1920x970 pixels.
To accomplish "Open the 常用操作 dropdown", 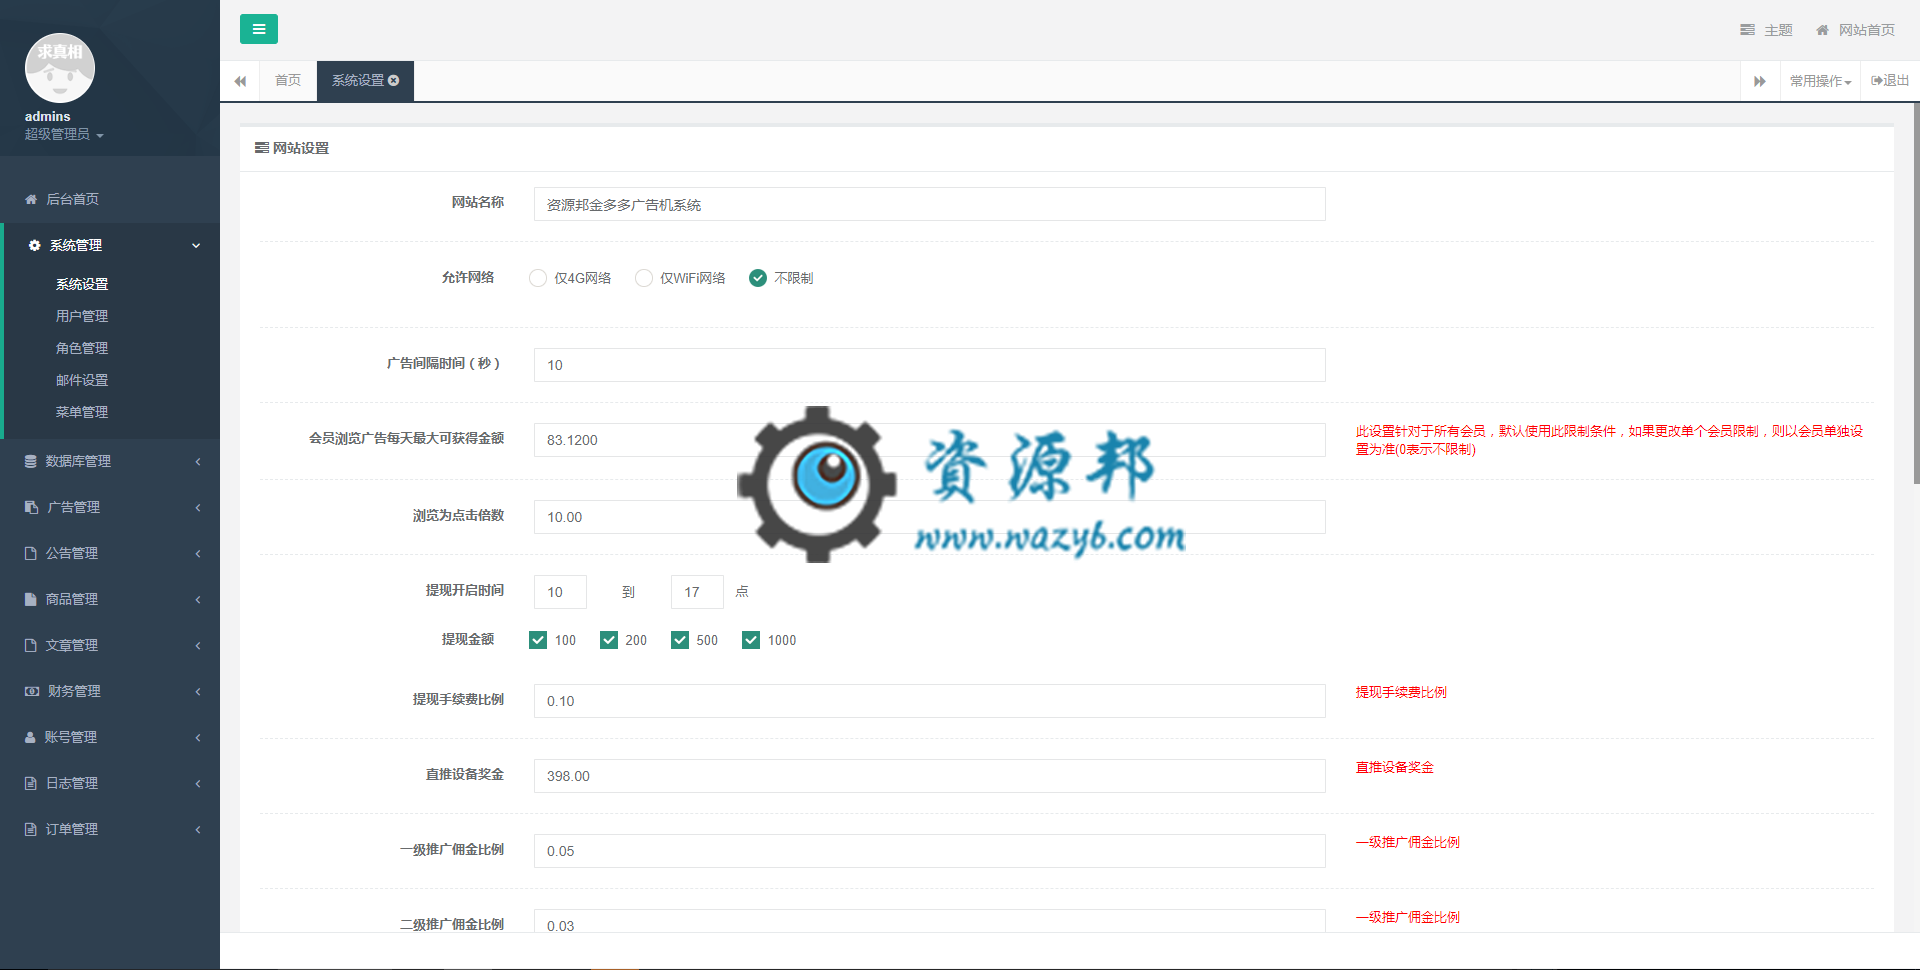I will (1820, 81).
